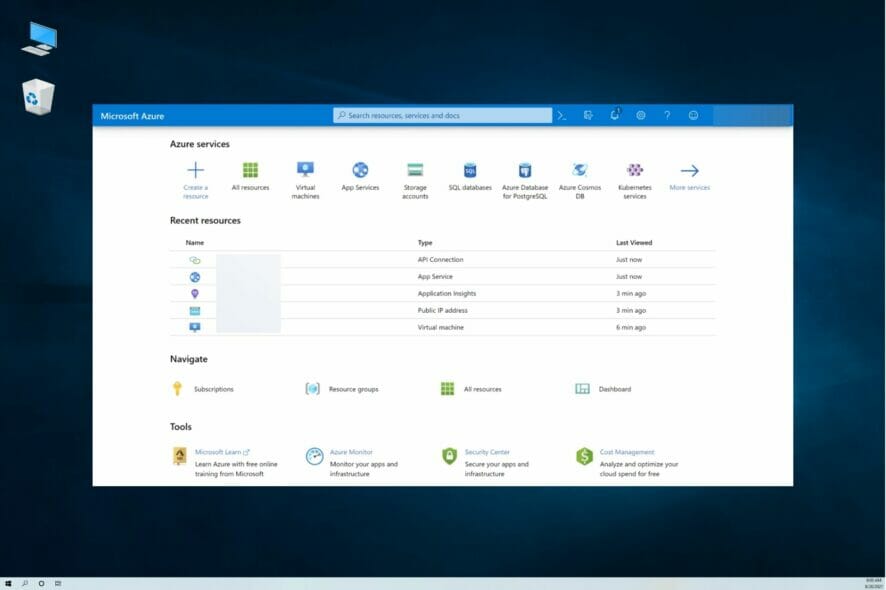Navigate to Subscriptions
This screenshot has width=886, height=590.
coord(214,389)
